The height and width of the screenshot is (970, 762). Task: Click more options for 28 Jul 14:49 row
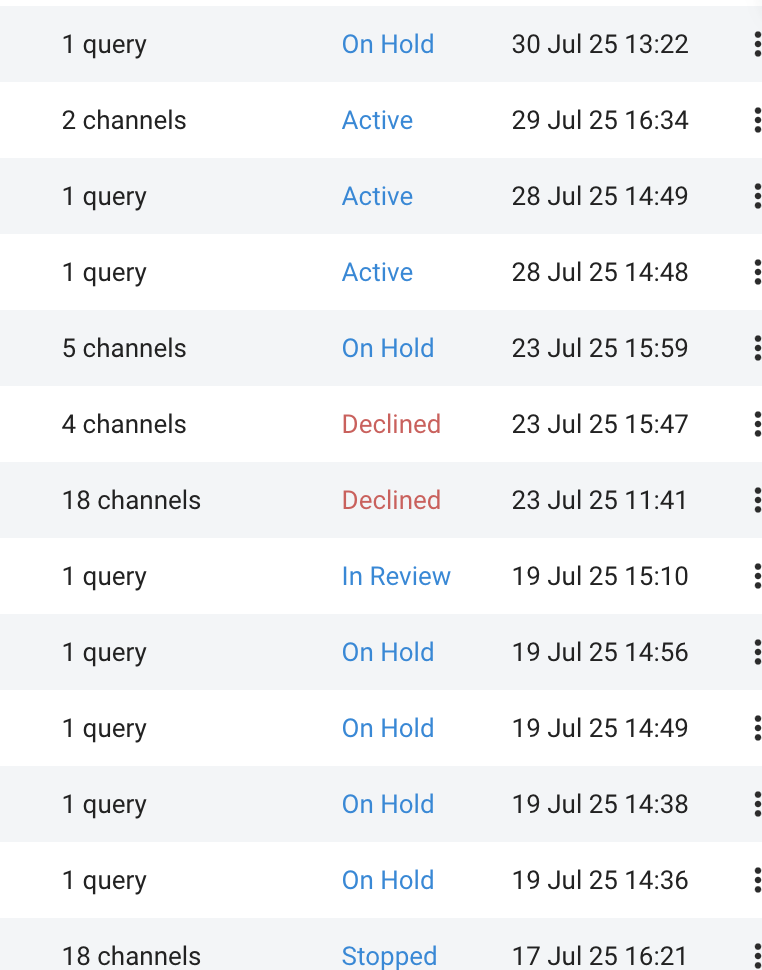[x=756, y=196]
